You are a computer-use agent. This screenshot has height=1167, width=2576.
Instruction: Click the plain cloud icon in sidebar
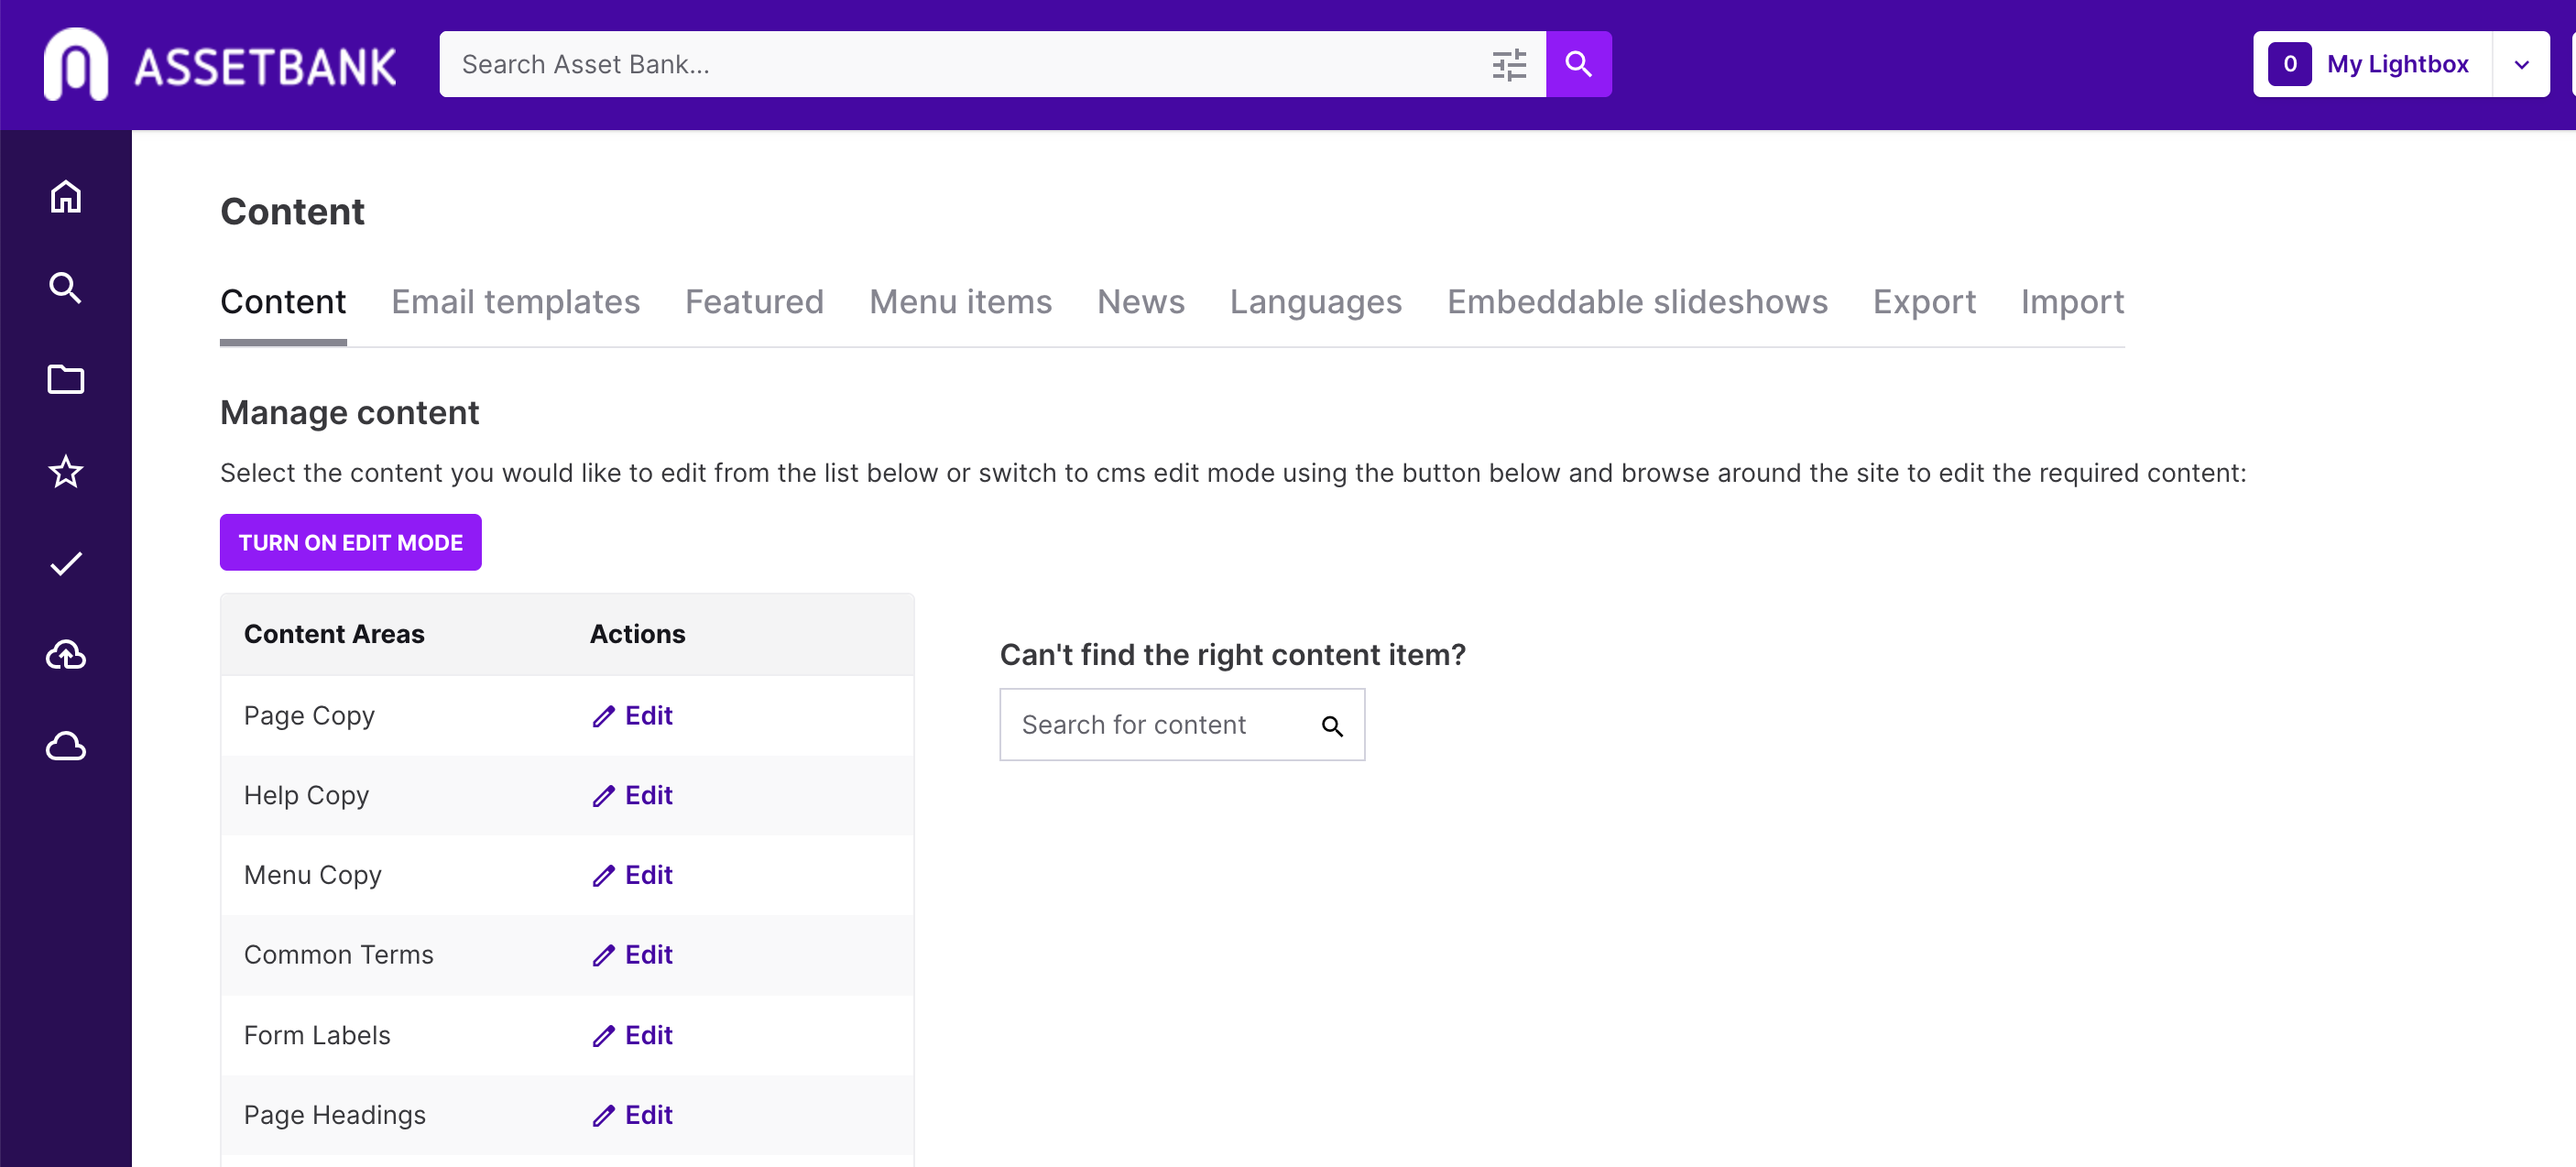click(x=66, y=746)
